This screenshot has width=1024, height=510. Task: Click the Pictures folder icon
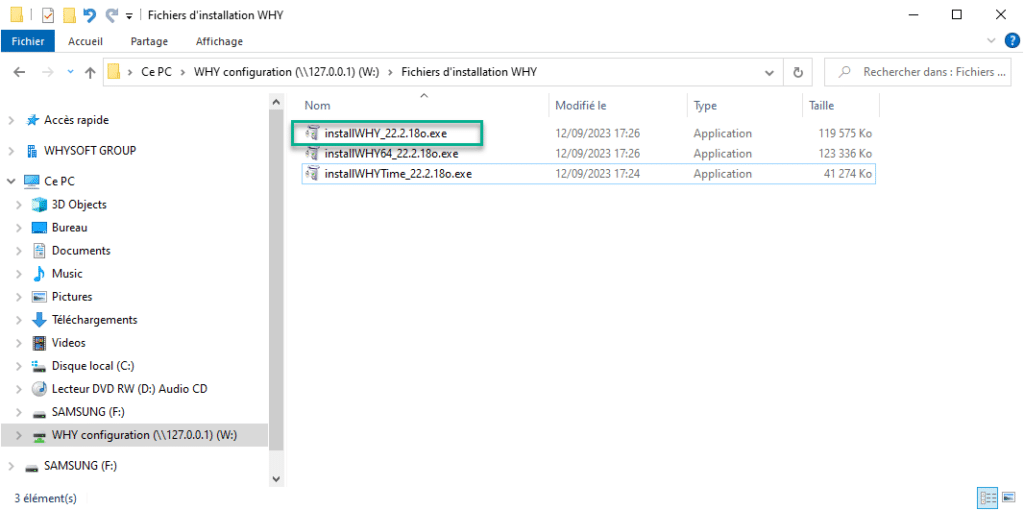click(40, 296)
